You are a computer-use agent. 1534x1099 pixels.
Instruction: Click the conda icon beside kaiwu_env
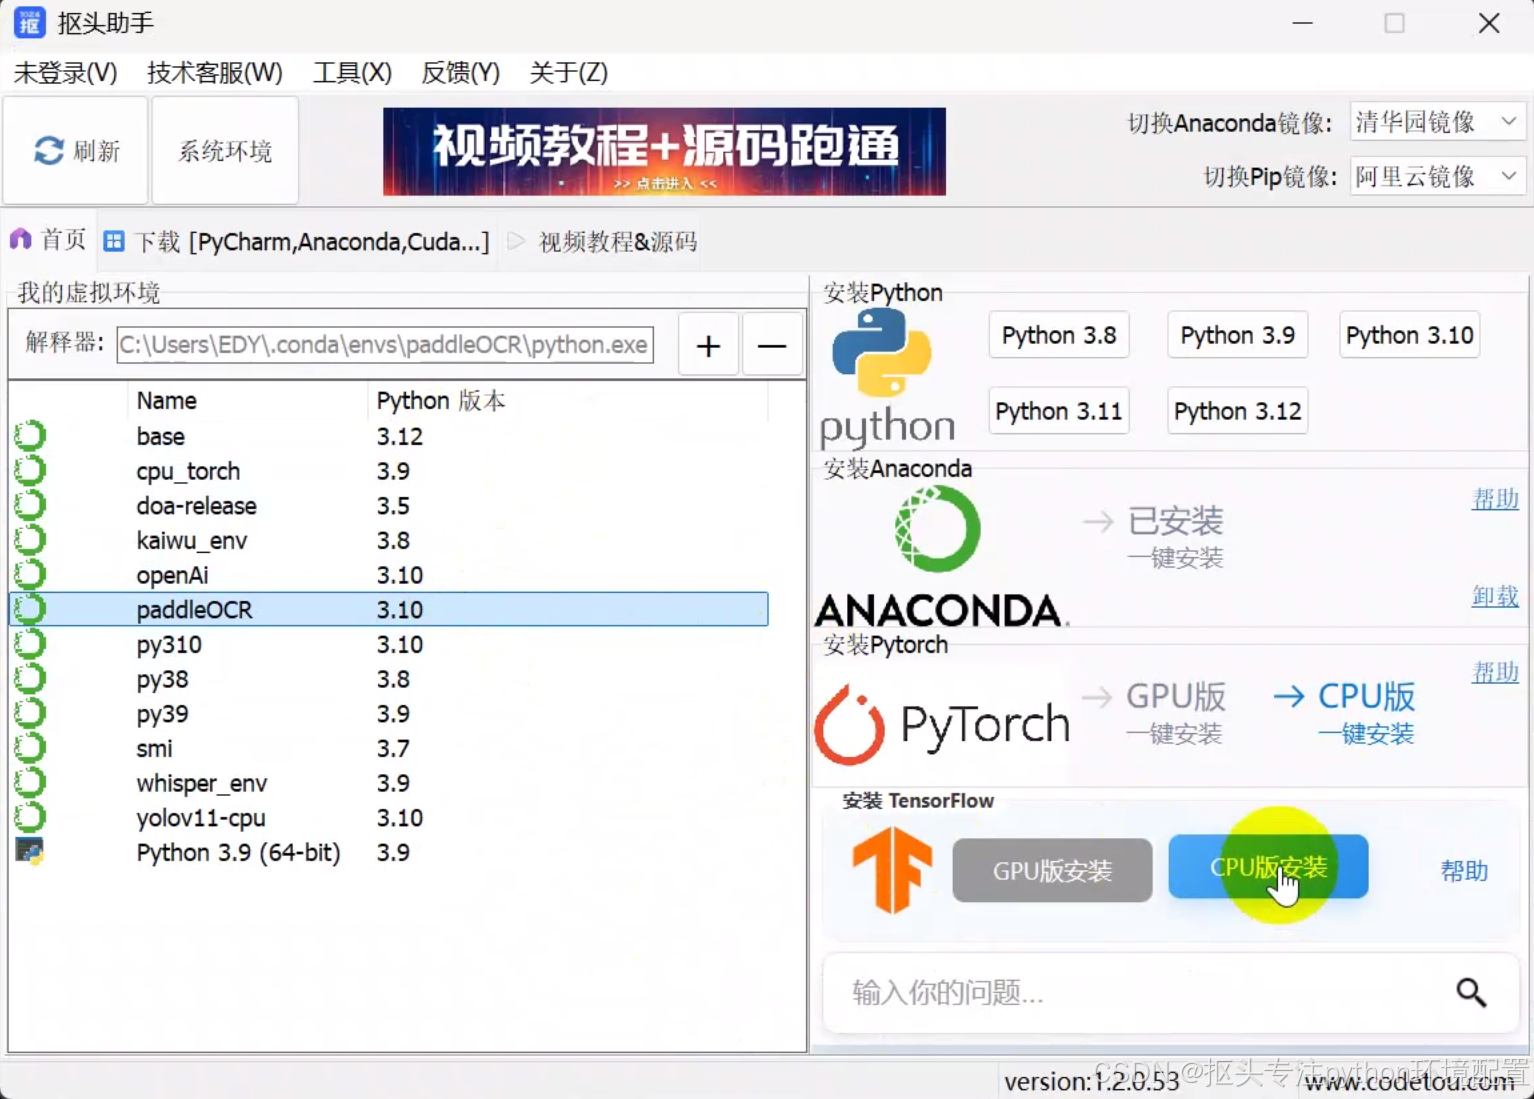[x=30, y=540]
